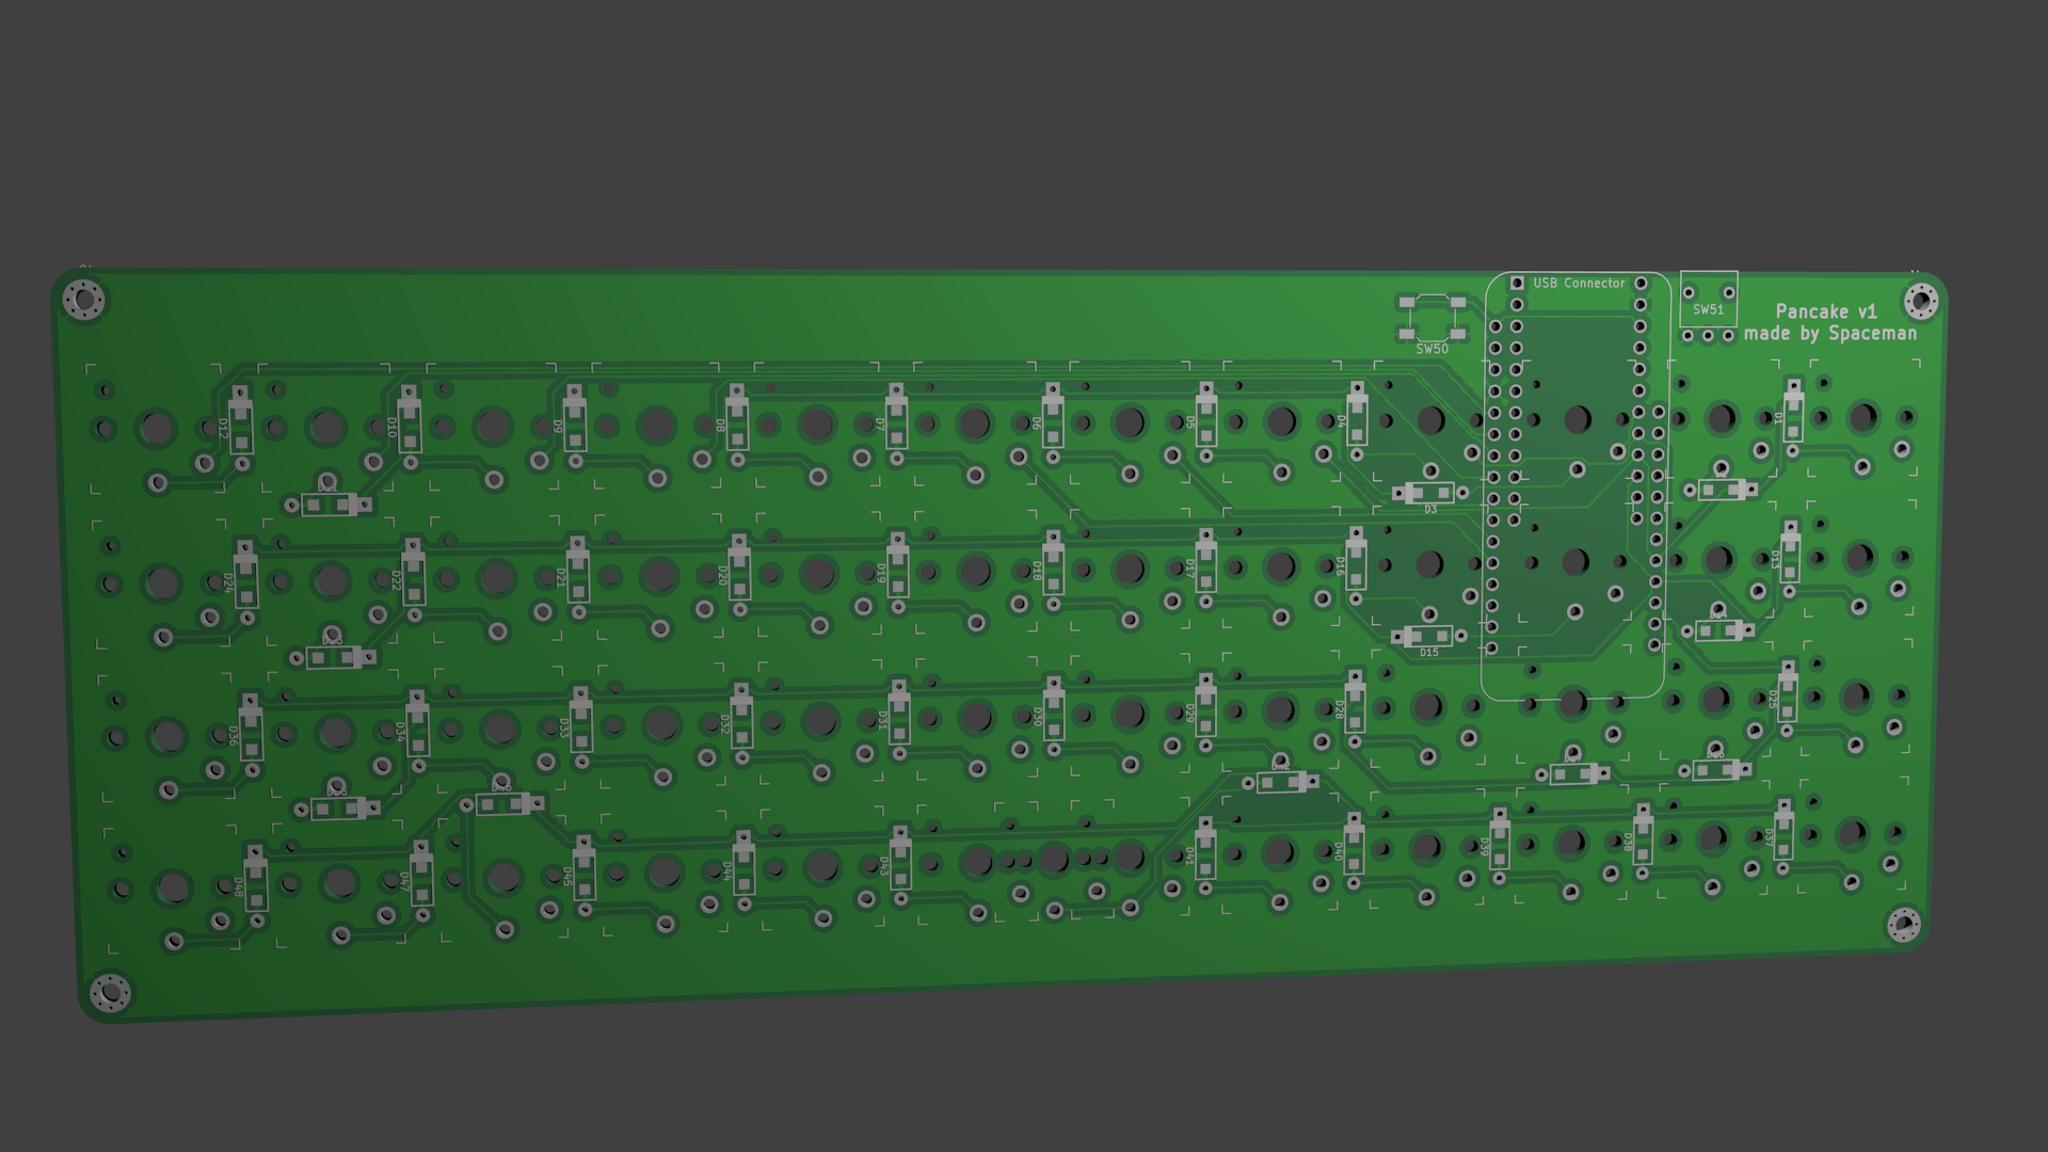The image size is (2048, 1152).
Task: Click the "USB Connector" silkscreen label
Action: [x=1579, y=283]
